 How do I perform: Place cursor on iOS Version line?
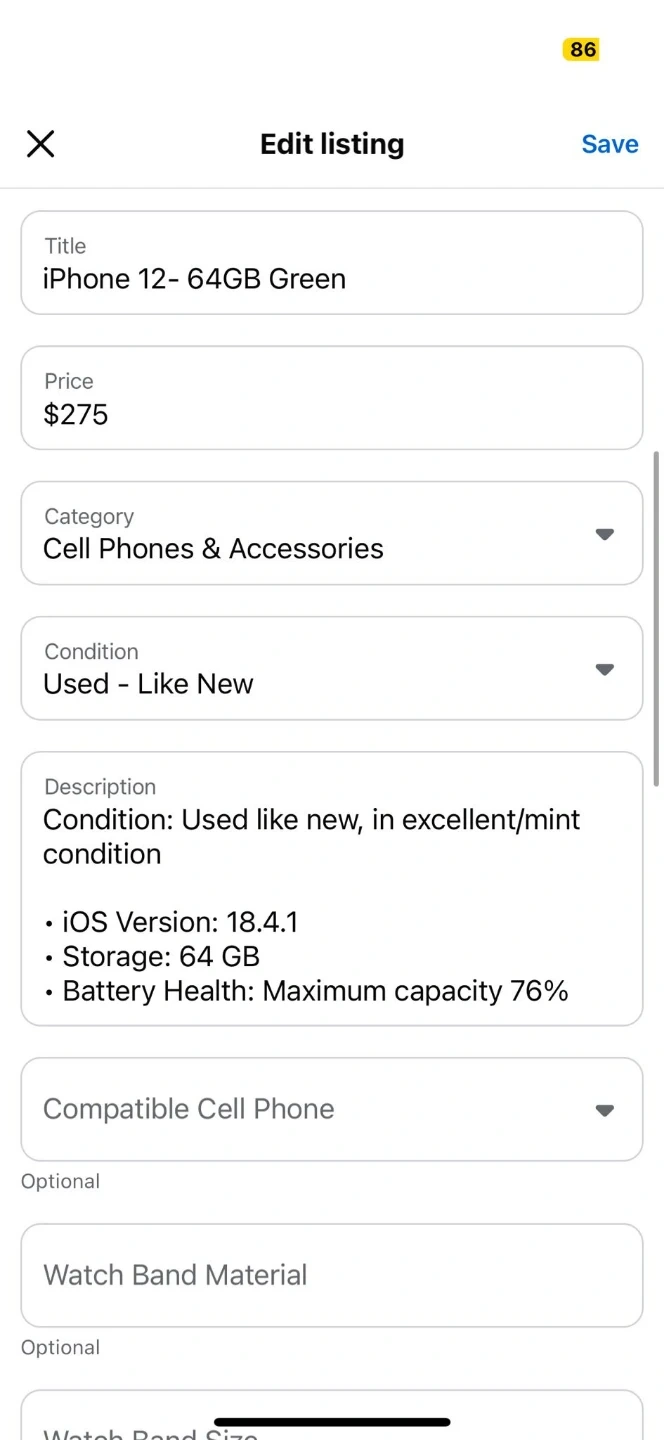(x=180, y=922)
